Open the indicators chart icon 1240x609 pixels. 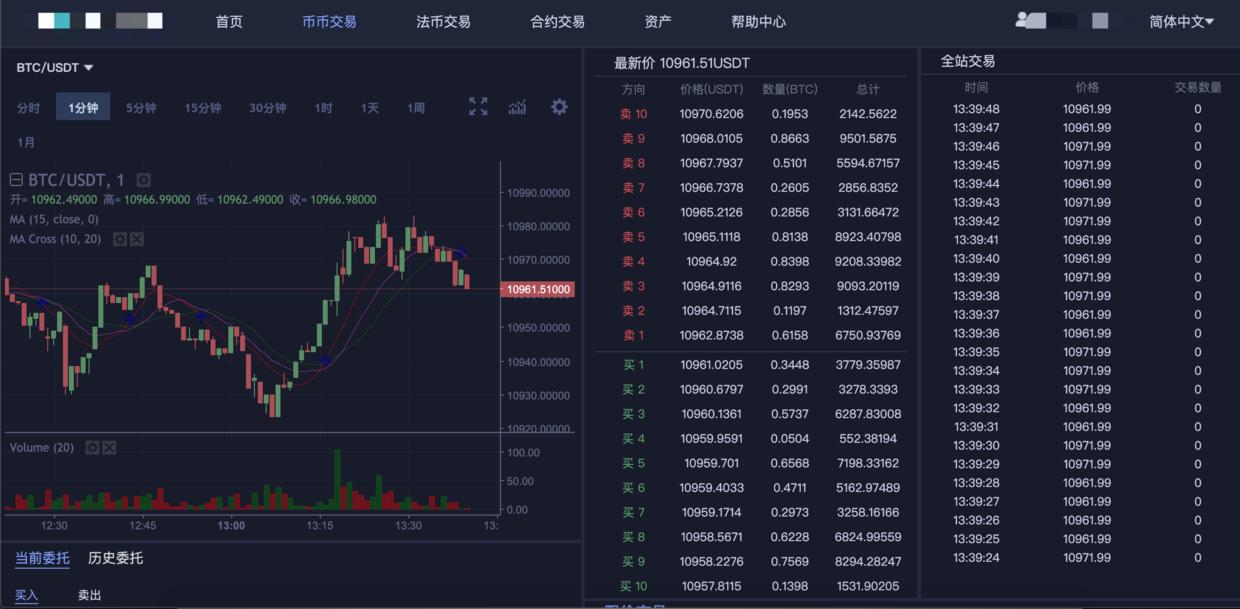[517, 107]
